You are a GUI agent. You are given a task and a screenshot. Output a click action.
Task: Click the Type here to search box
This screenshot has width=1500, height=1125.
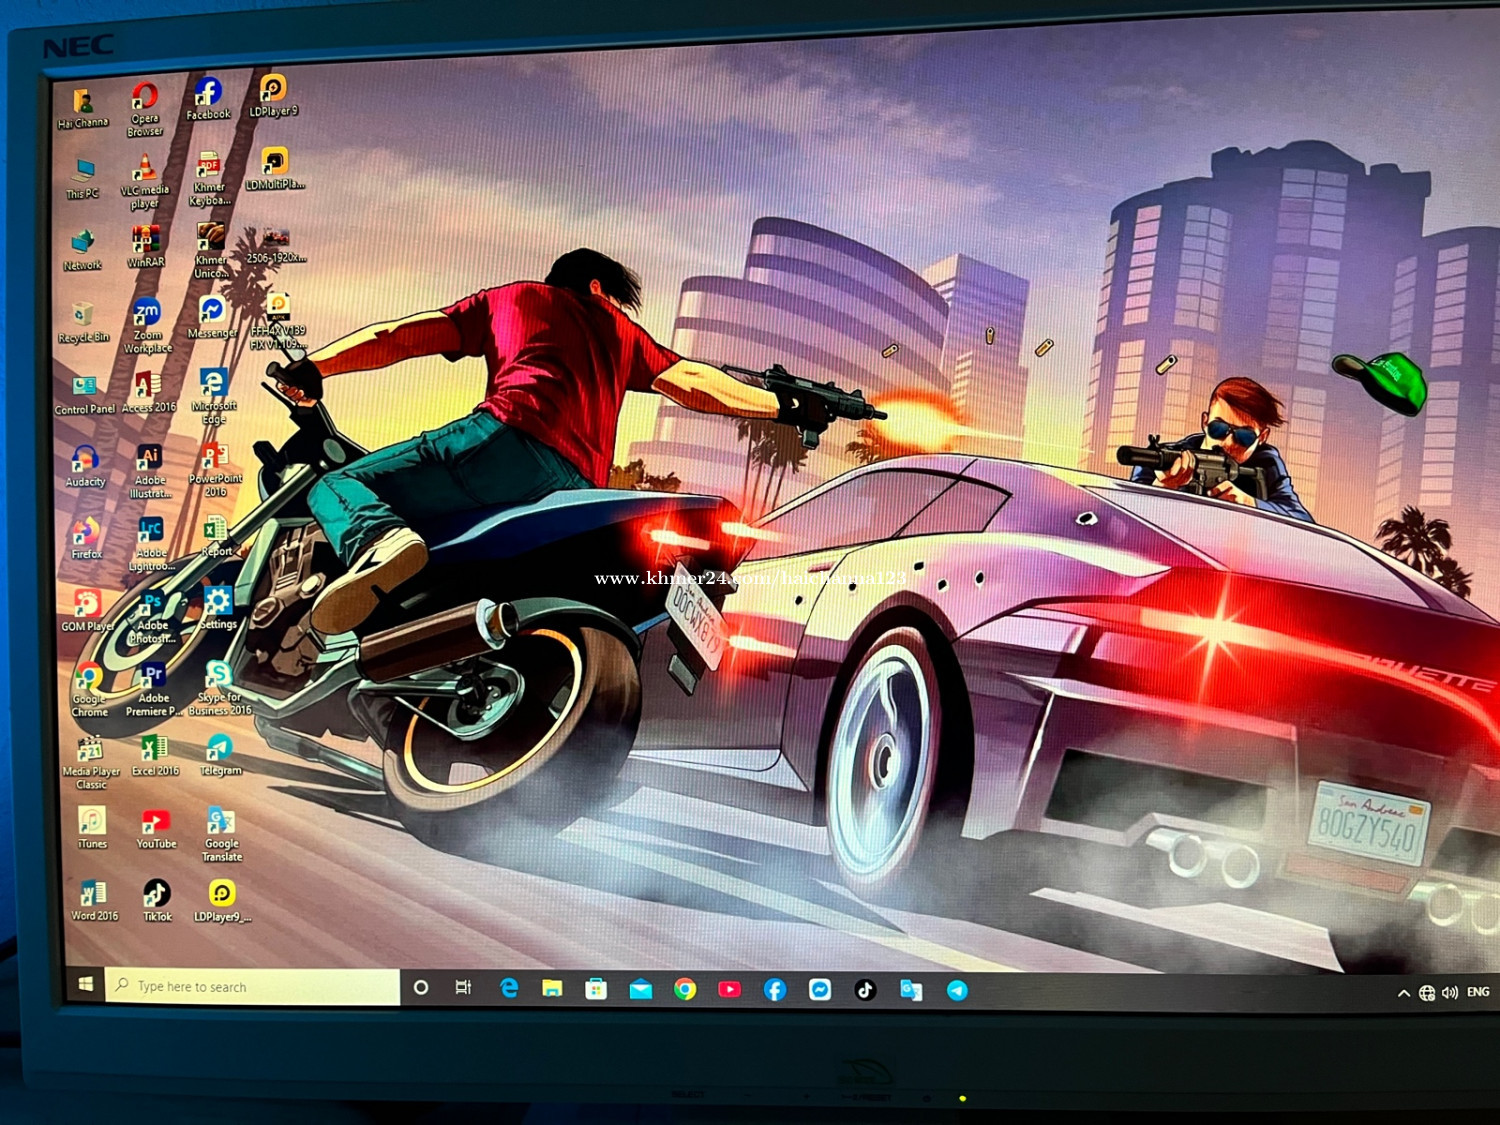point(253,987)
